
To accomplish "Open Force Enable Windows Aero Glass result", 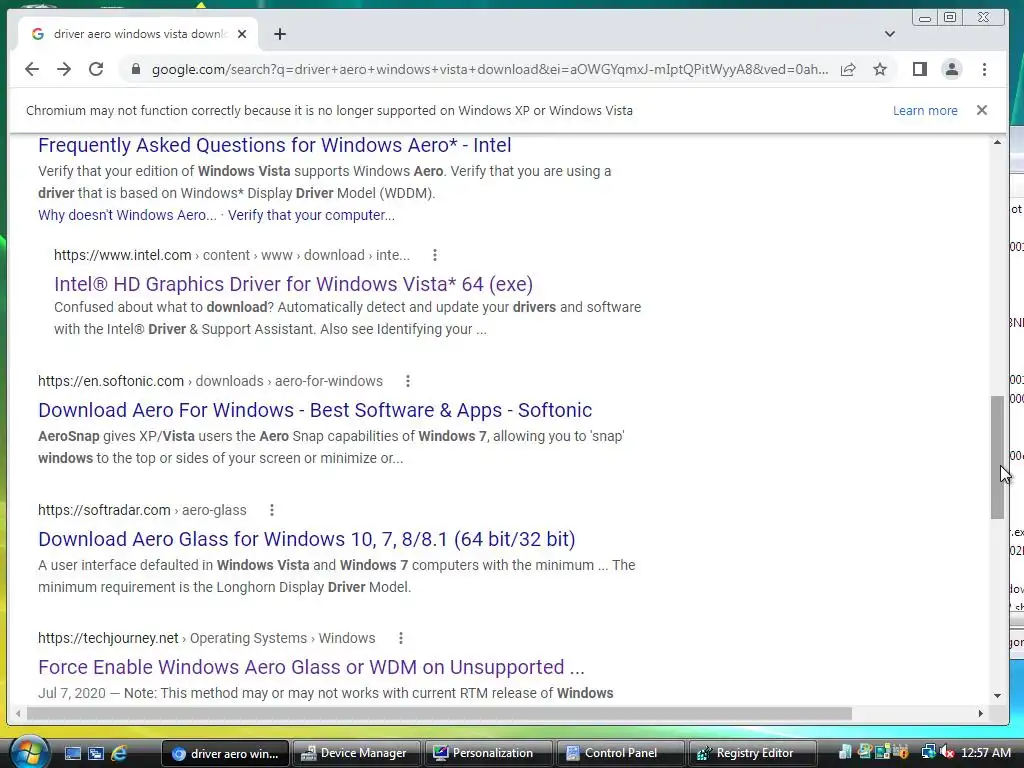I will [x=311, y=667].
